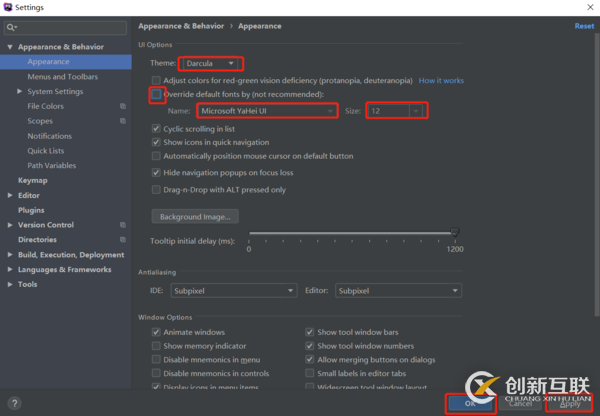Open Plugins settings
Image resolution: width=600 pixels, height=416 pixels.
click(x=31, y=210)
